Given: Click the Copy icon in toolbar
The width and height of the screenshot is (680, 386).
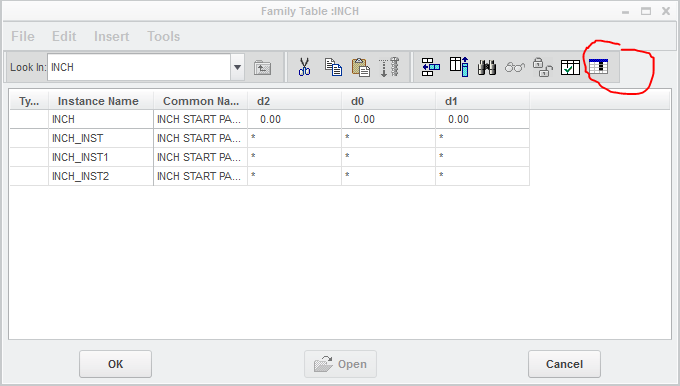Looking at the screenshot, I should point(333,67).
